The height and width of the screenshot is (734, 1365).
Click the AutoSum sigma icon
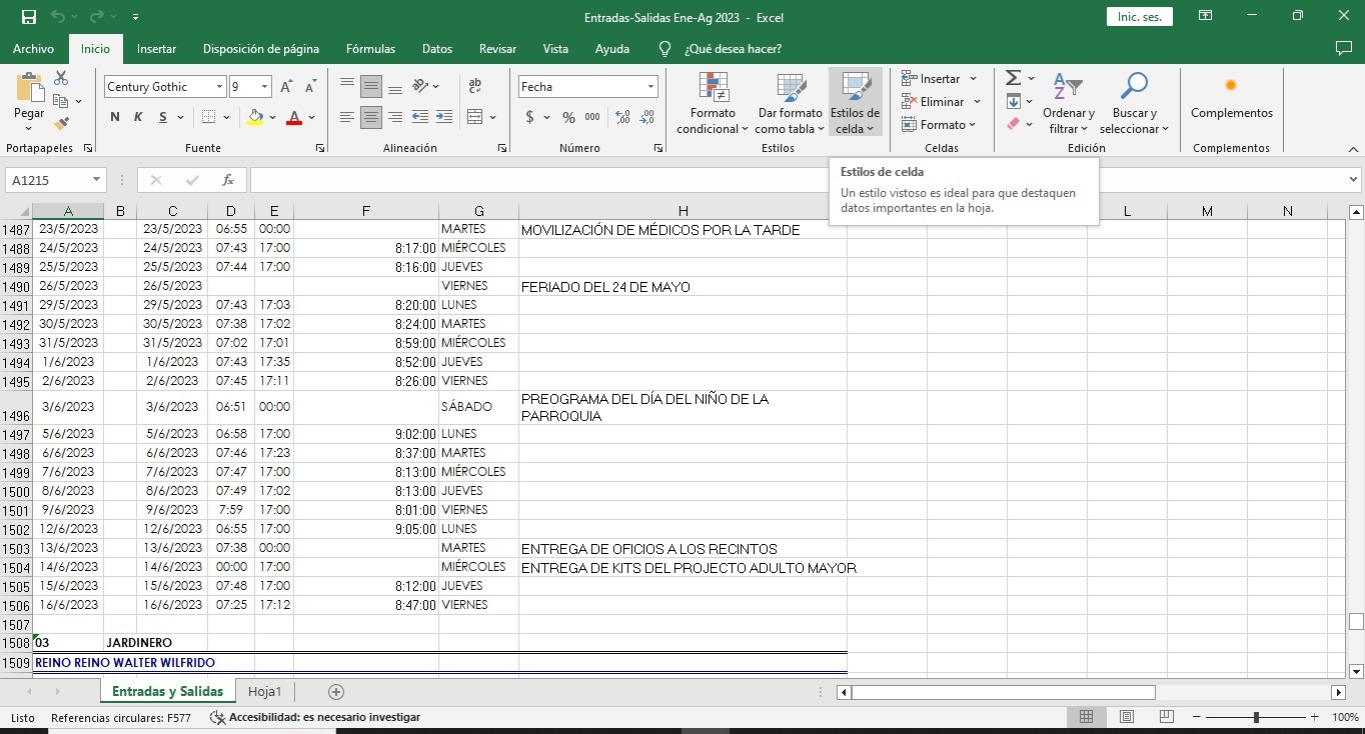coord(1013,78)
